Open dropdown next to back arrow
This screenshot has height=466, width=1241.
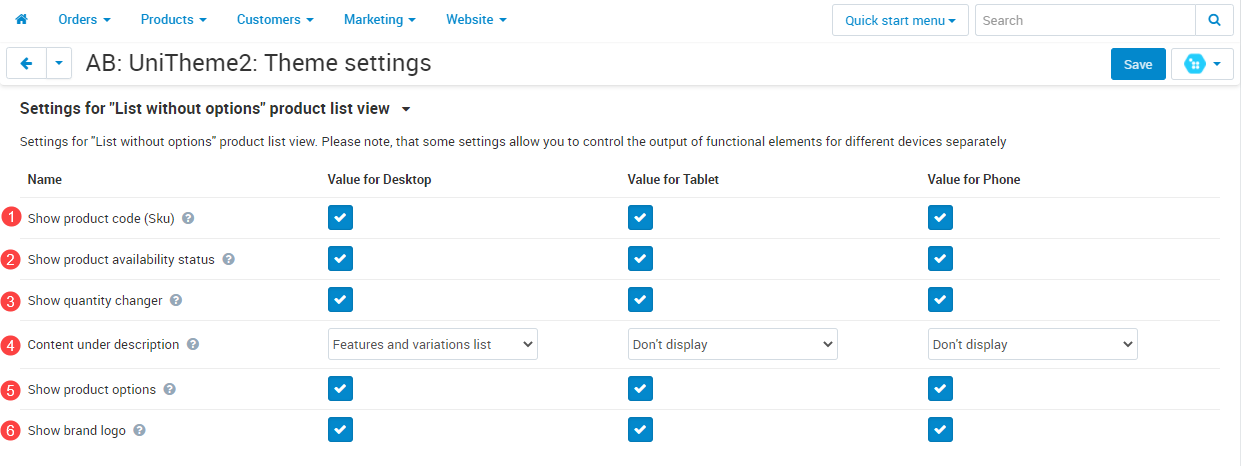click(59, 63)
